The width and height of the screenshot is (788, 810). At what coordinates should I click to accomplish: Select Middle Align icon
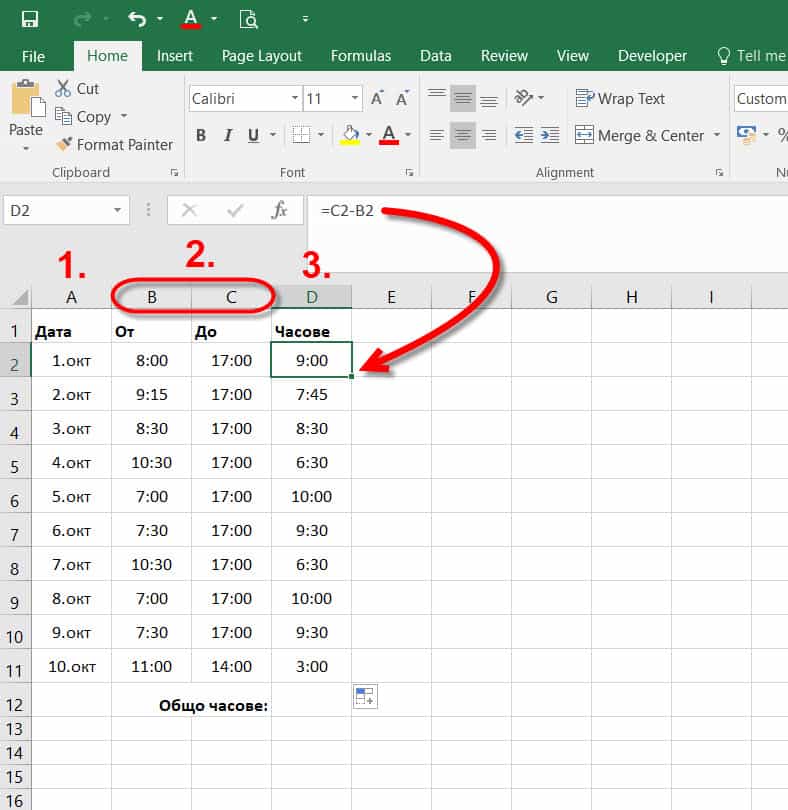pos(463,98)
